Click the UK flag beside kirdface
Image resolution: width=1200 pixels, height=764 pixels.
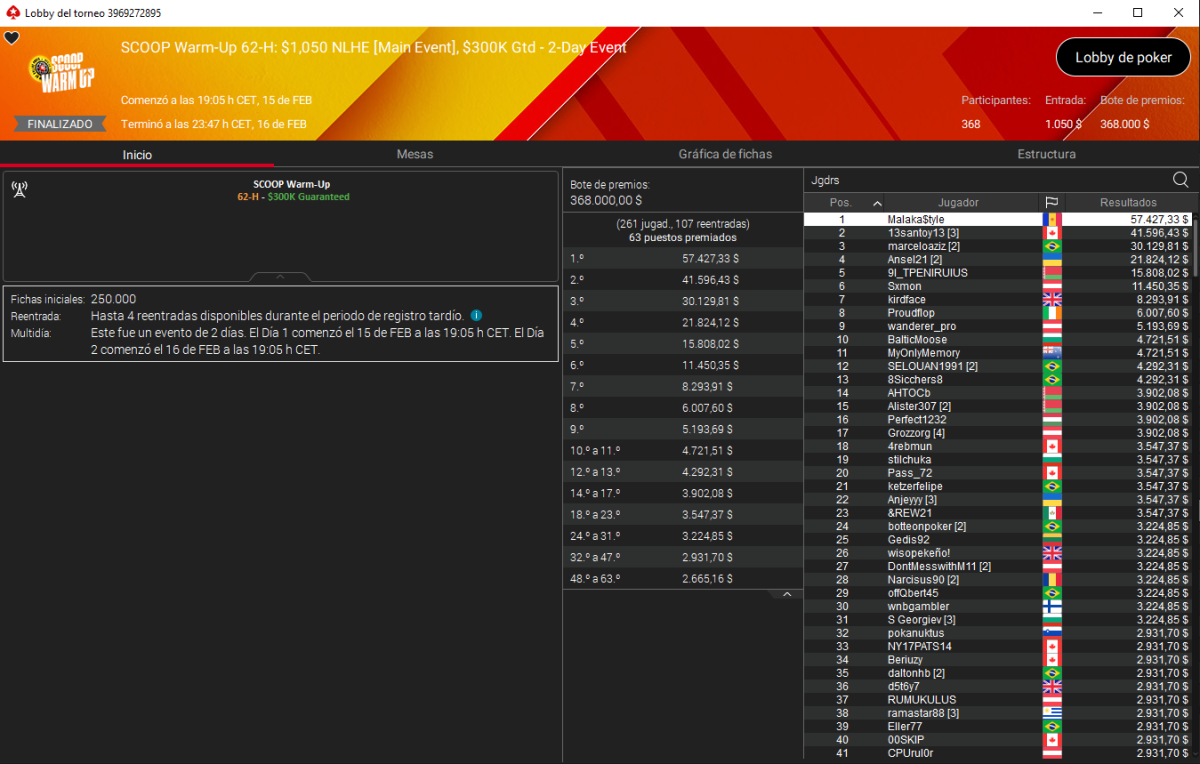coord(1051,300)
